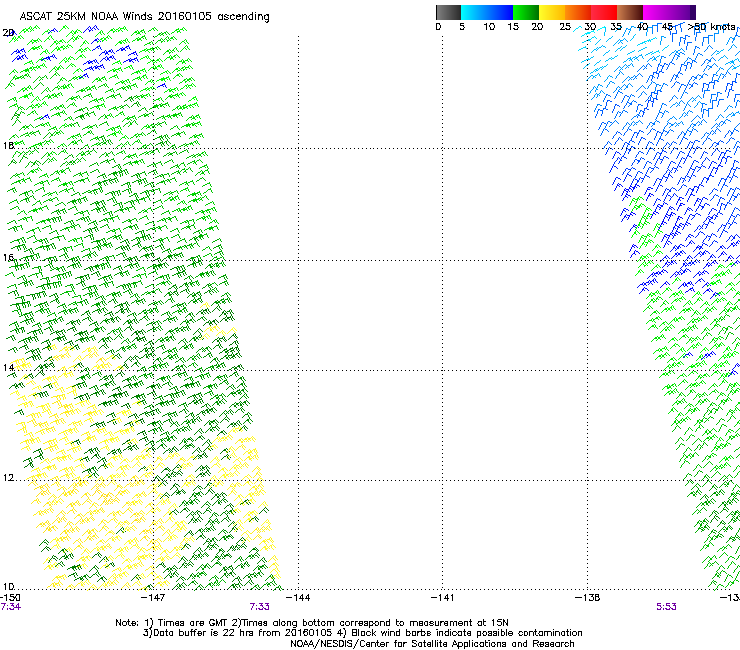Click the -138 longitude axis label
Viewport: 740px width, 650px height.
click(x=588, y=598)
